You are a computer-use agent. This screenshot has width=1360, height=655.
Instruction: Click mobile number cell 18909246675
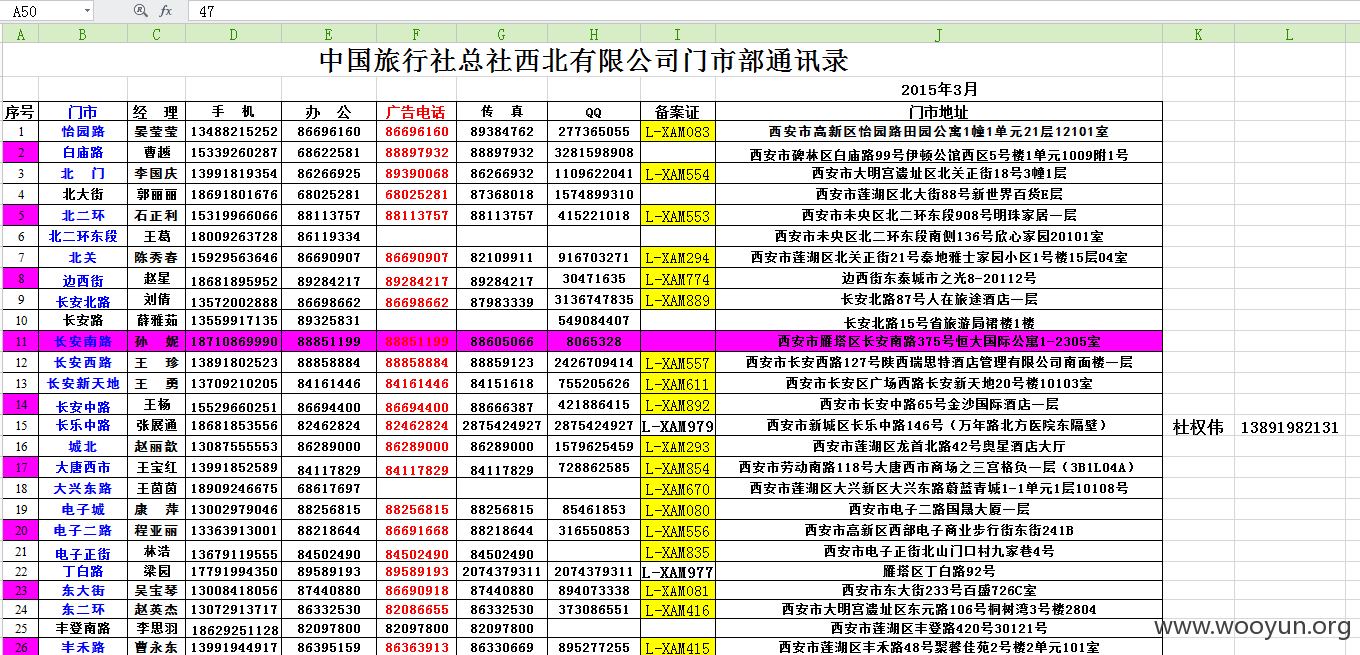click(233, 489)
